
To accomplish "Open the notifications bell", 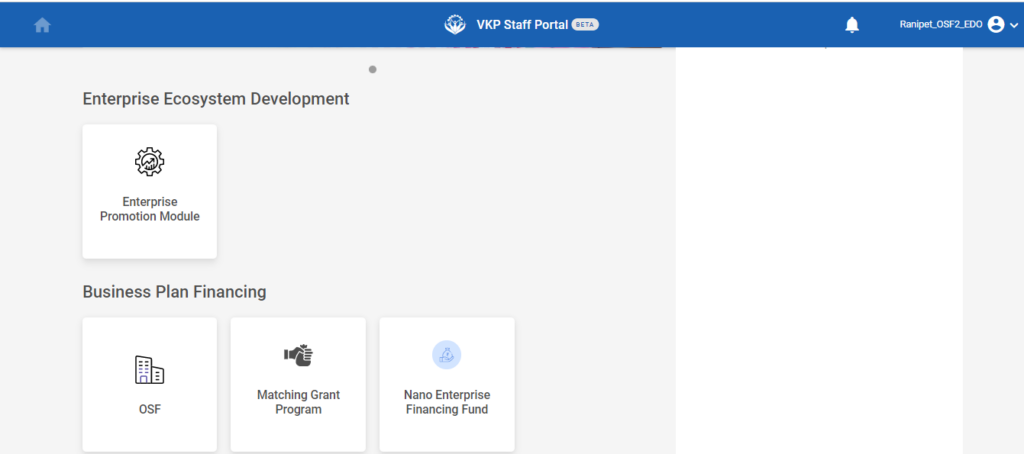I will tap(852, 25).
